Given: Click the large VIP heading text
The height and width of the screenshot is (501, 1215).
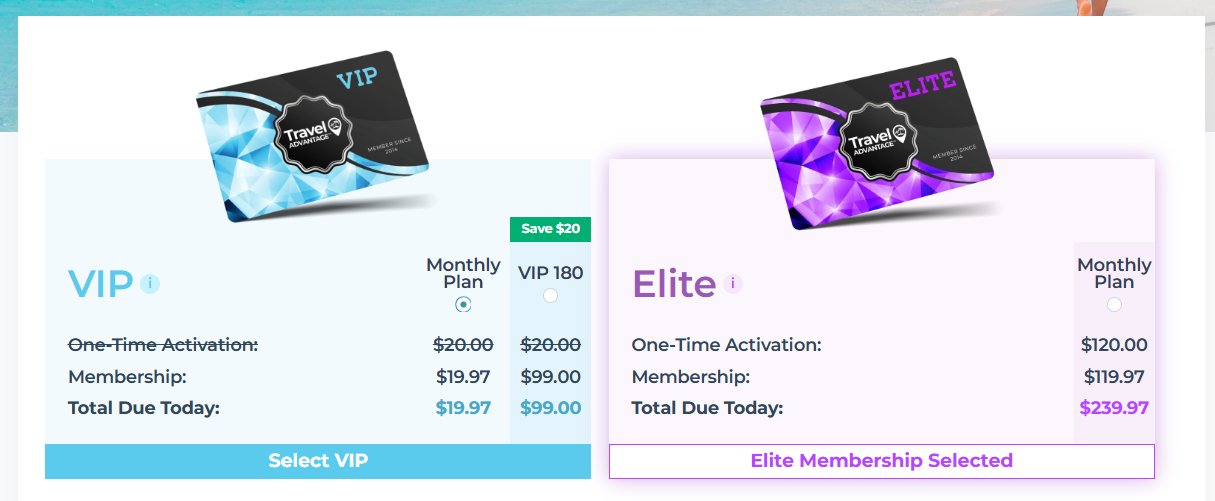Looking at the screenshot, I should 100,285.
